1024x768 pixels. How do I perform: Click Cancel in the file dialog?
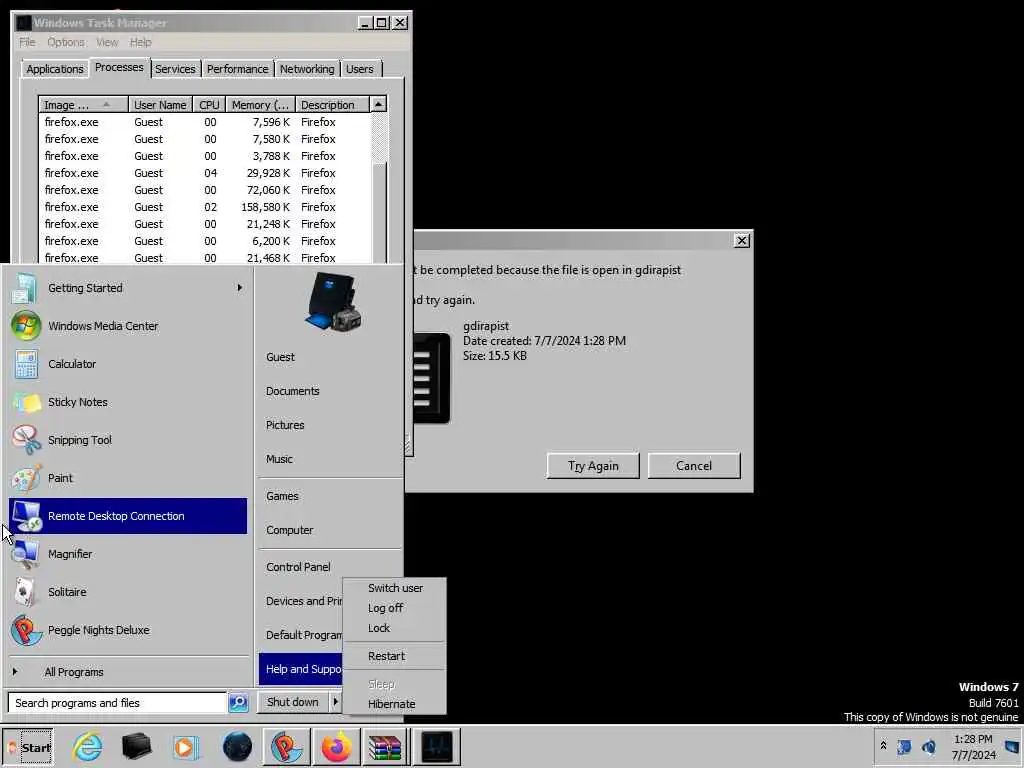694,466
